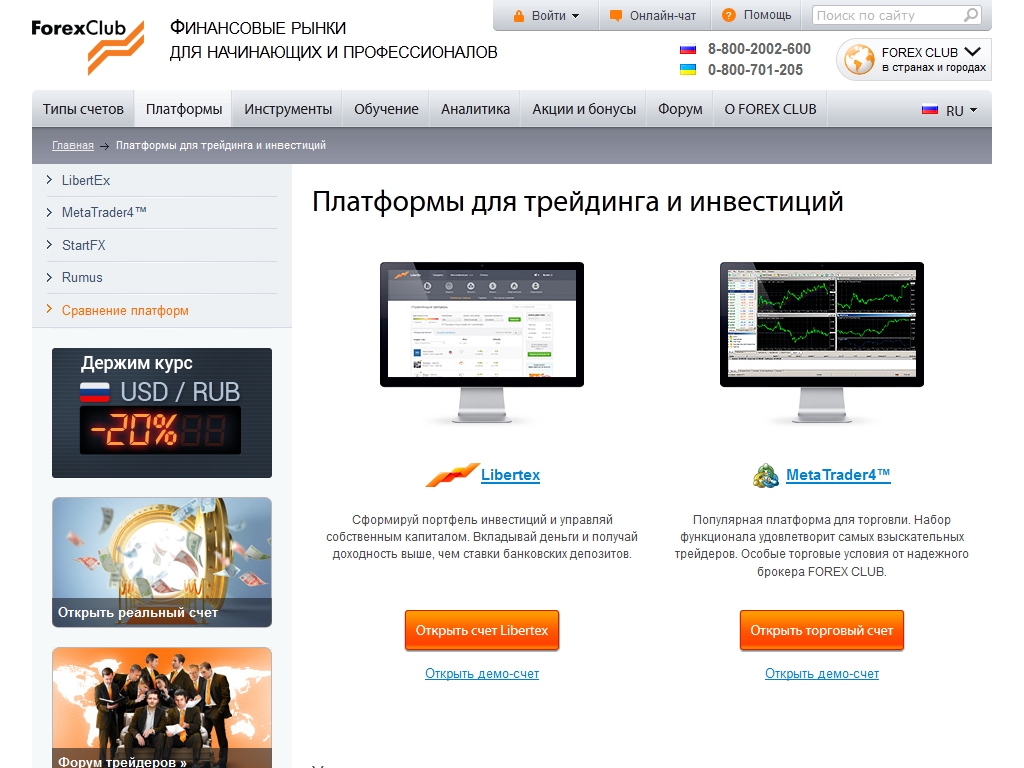Click the online chat bubble icon
Viewport: 1024px width, 768px height.
coord(616,16)
